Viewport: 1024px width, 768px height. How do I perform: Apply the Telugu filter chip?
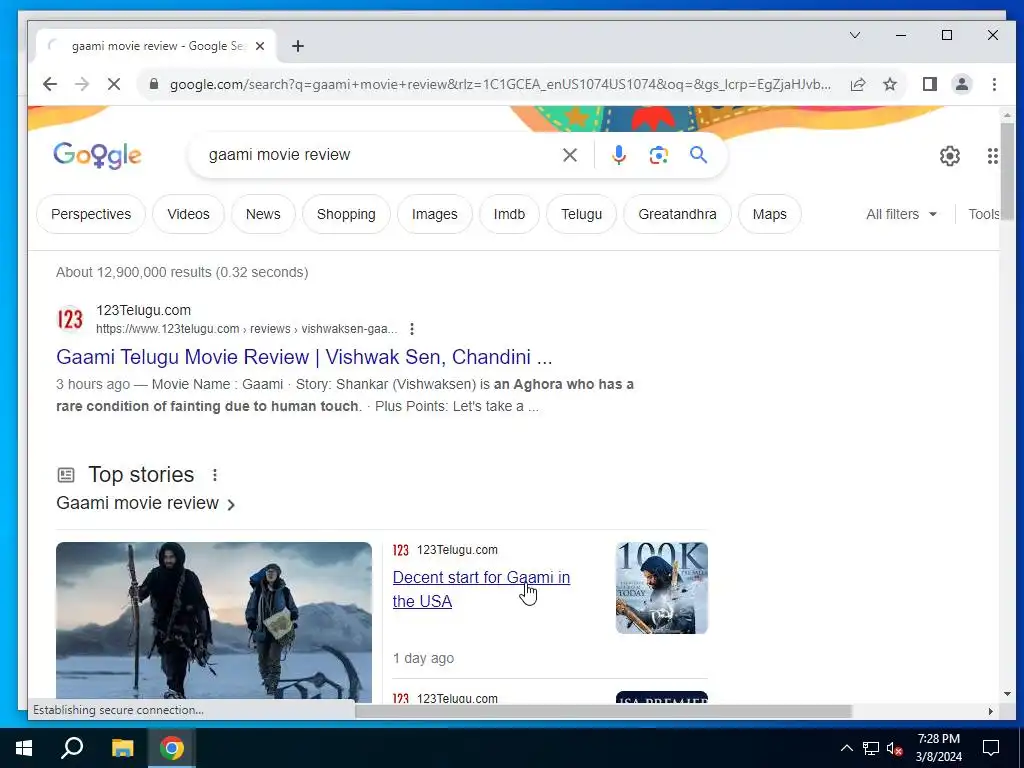(581, 214)
